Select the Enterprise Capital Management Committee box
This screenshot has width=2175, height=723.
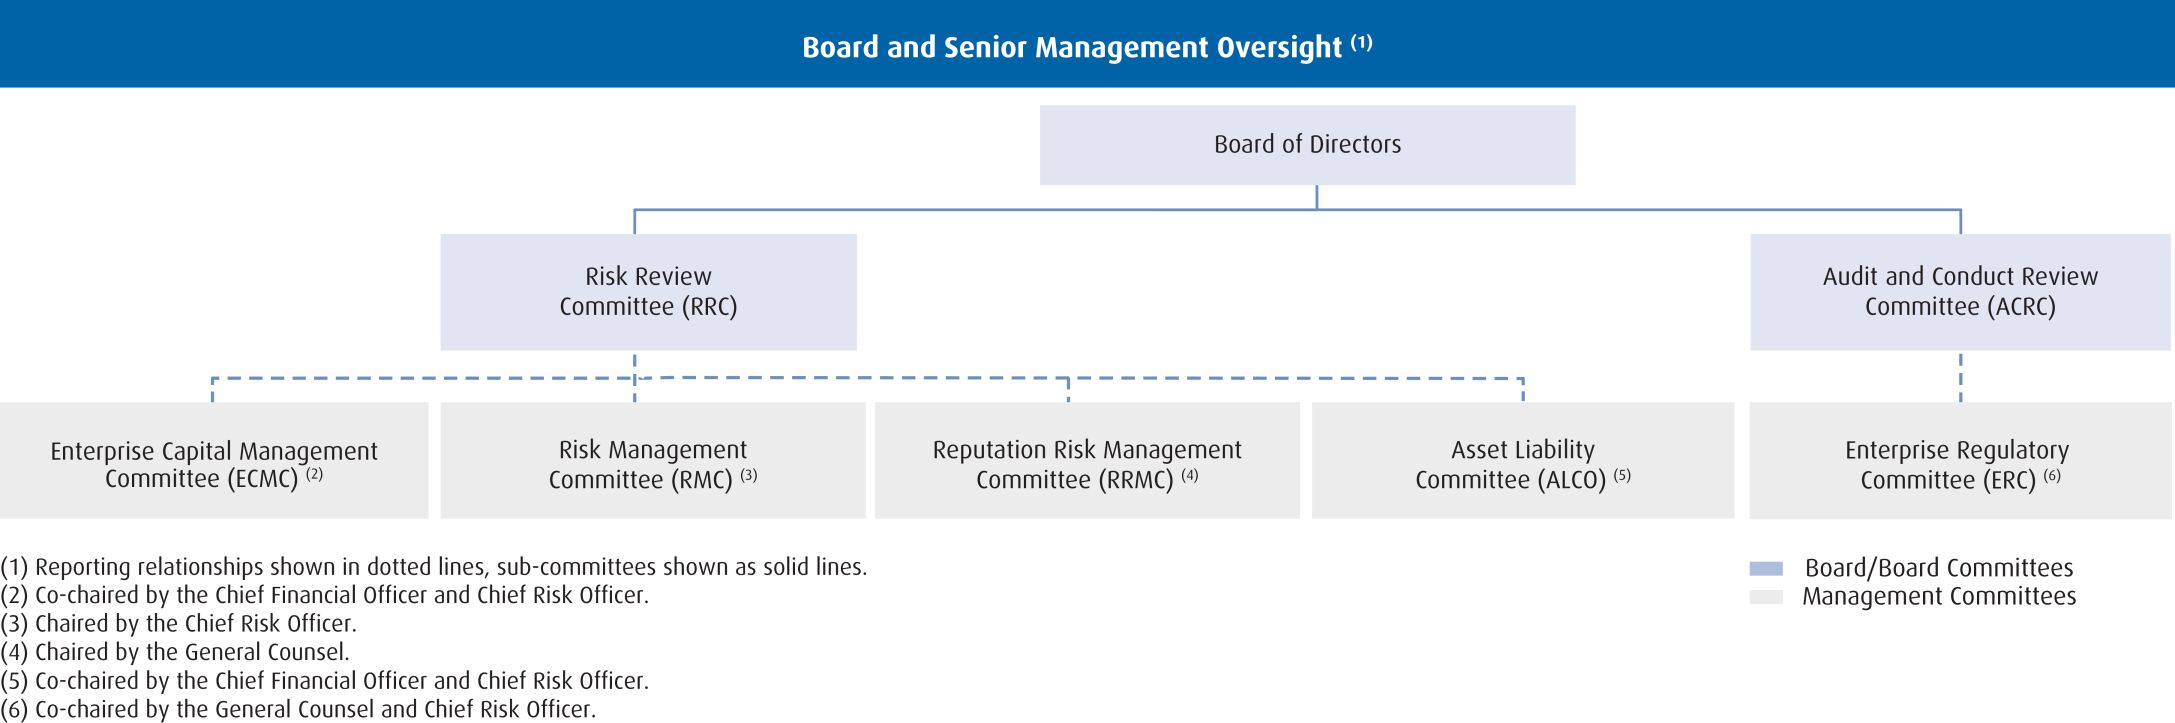click(x=214, y=462)
